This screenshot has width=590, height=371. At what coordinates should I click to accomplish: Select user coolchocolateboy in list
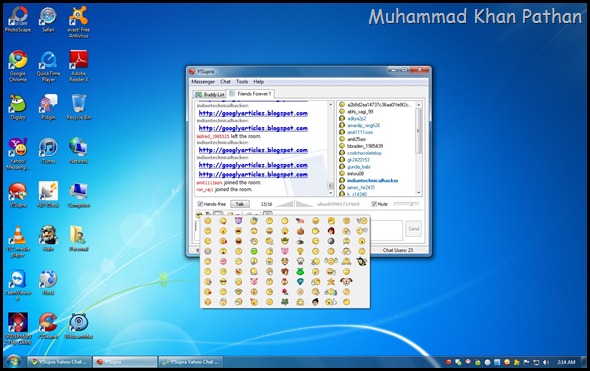click(x=364, y=153)
